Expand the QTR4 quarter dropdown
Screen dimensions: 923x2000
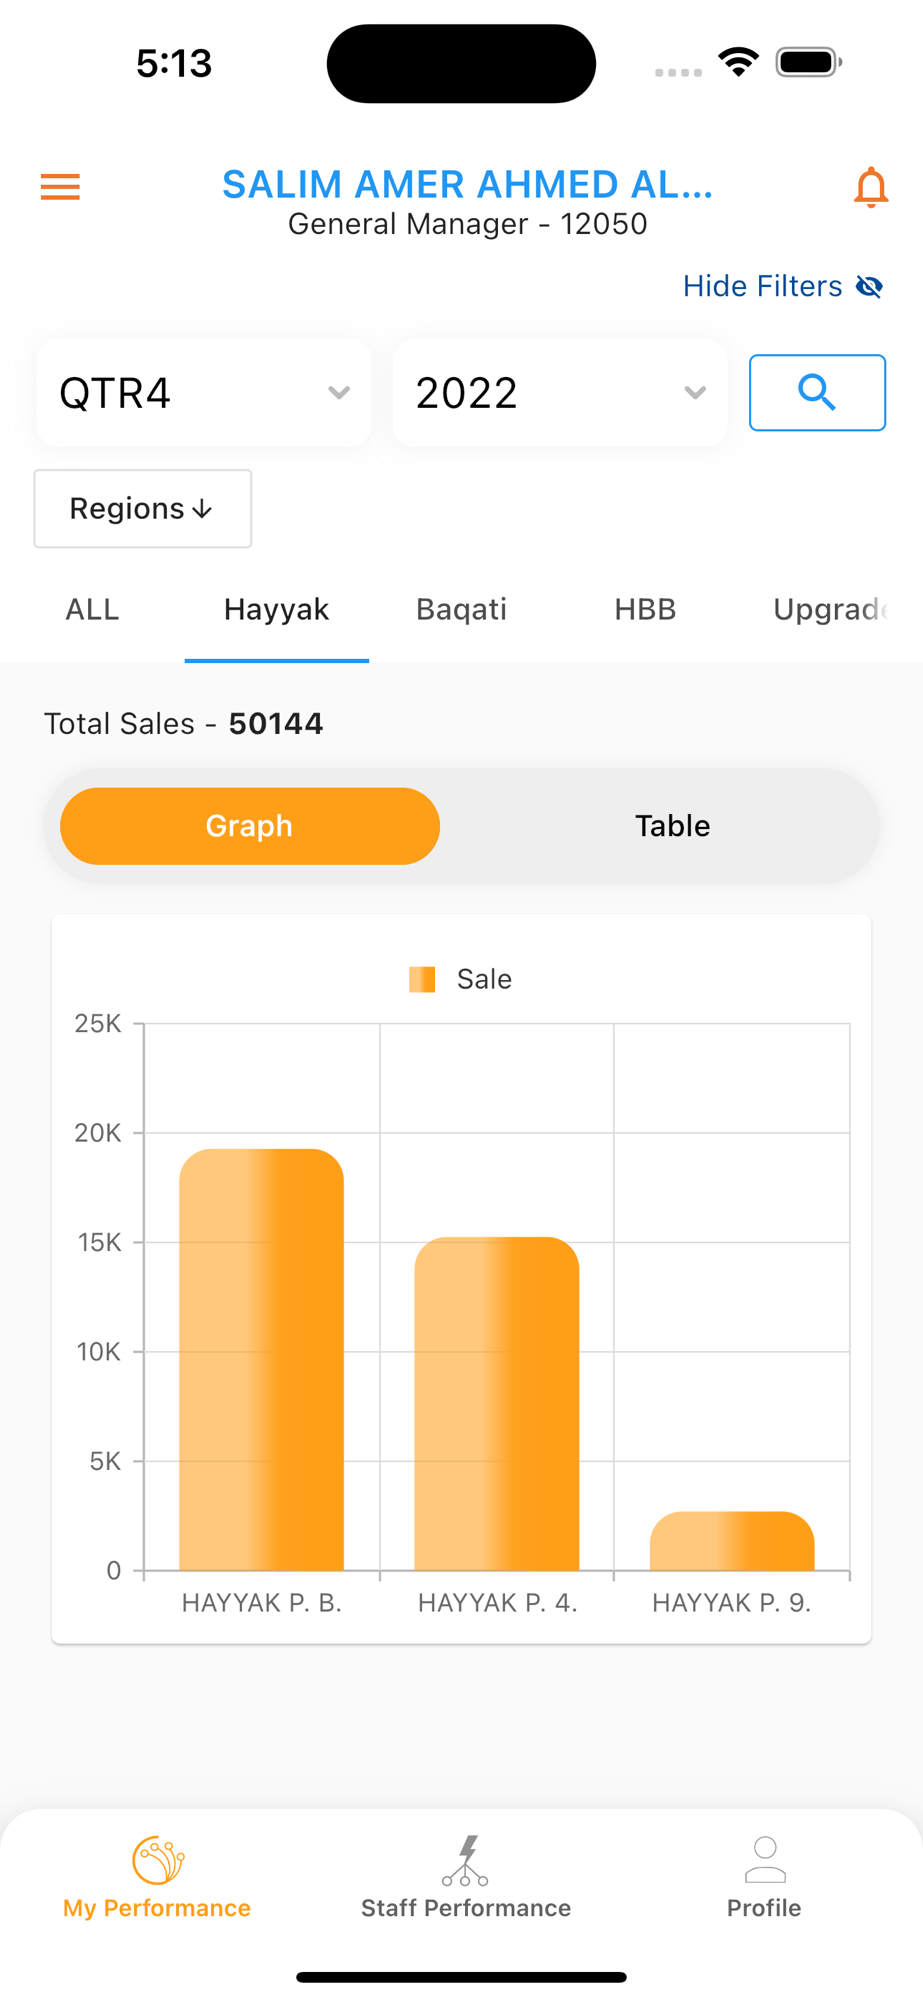coord(204,393)
